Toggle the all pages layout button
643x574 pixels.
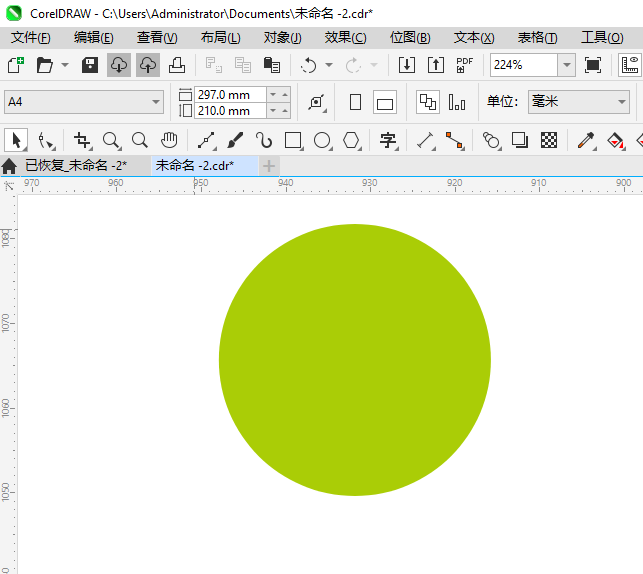click(428, 102)
